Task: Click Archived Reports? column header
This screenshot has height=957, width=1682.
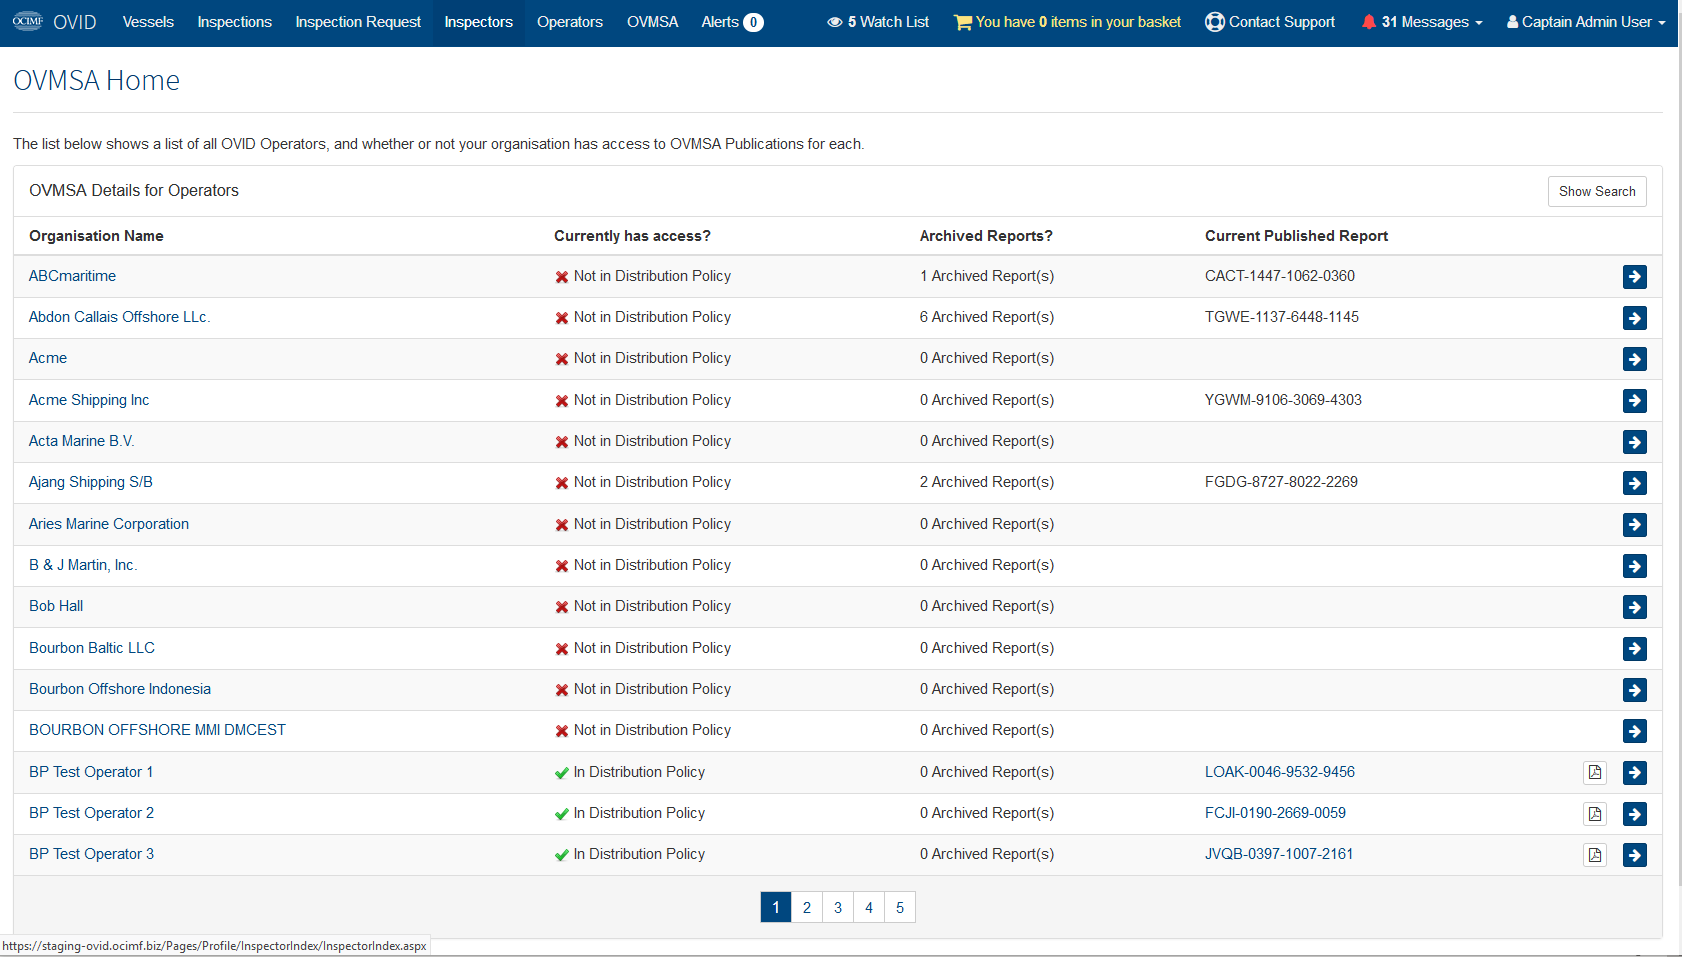Action: point(986,236)
